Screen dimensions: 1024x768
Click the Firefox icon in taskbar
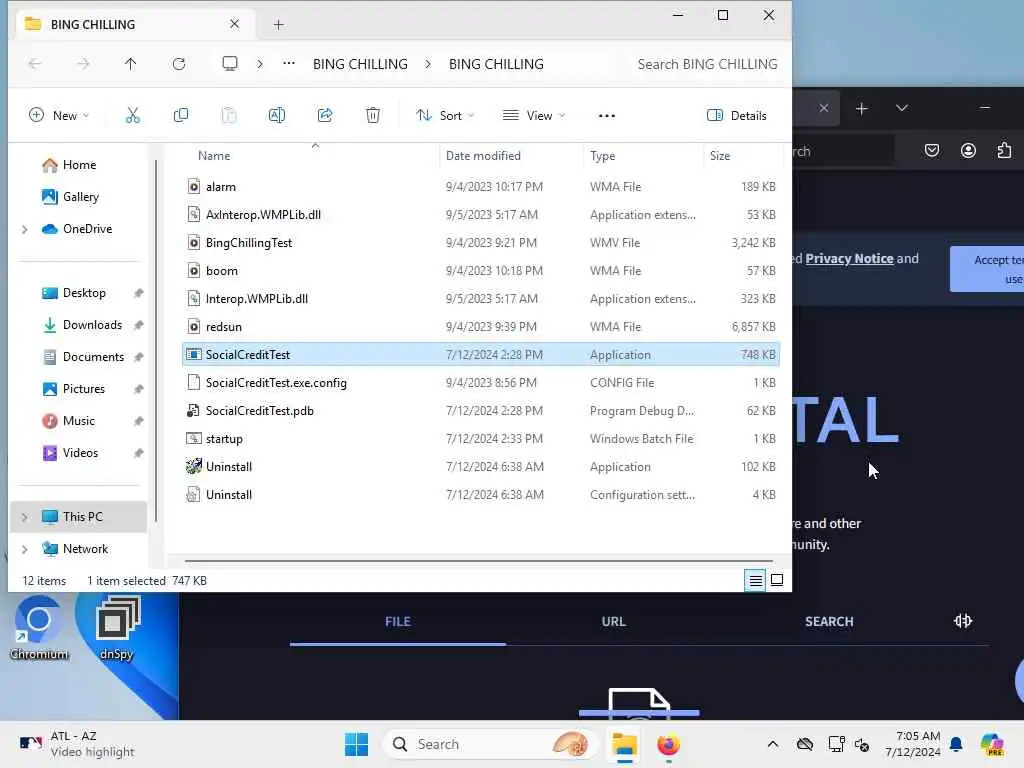click(668, 744)
